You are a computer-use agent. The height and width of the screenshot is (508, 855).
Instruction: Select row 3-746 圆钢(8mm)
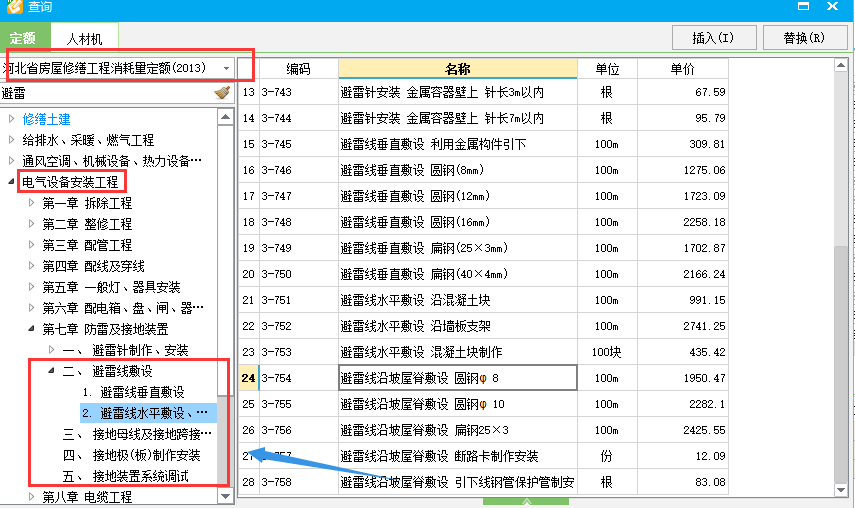483,170
